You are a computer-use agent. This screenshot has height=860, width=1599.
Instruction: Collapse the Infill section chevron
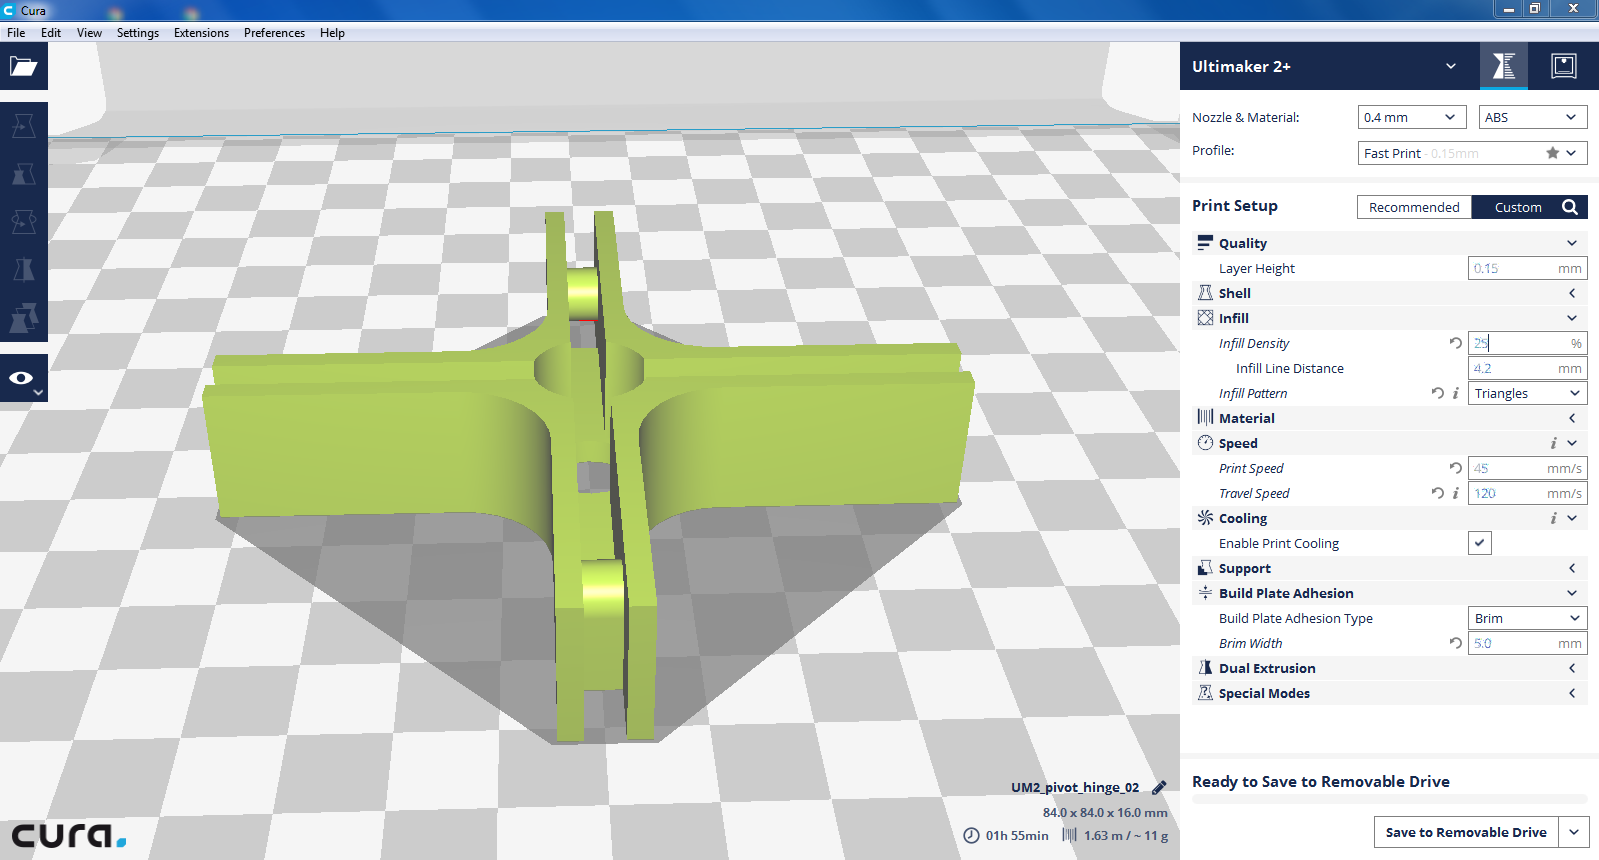[1572, 318]
